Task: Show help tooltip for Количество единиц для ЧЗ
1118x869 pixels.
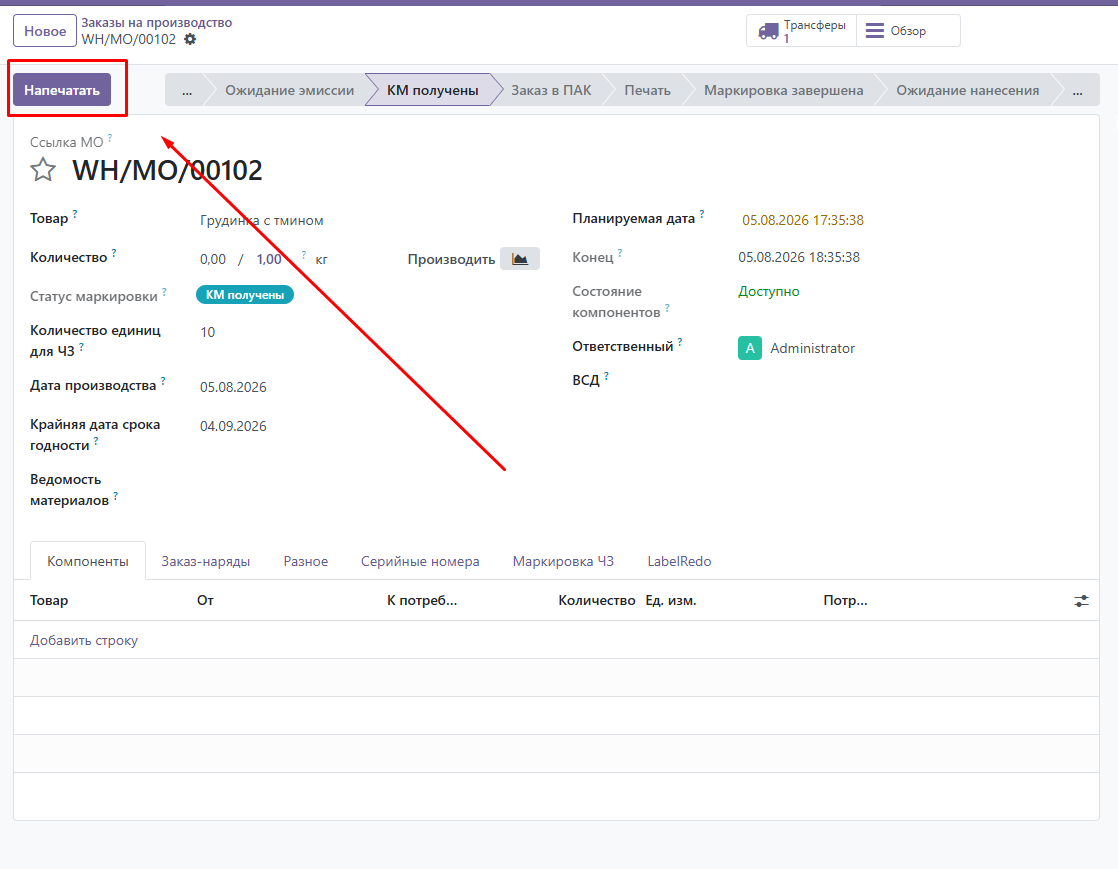Action: pyautogui.click(x=81, y=346)
